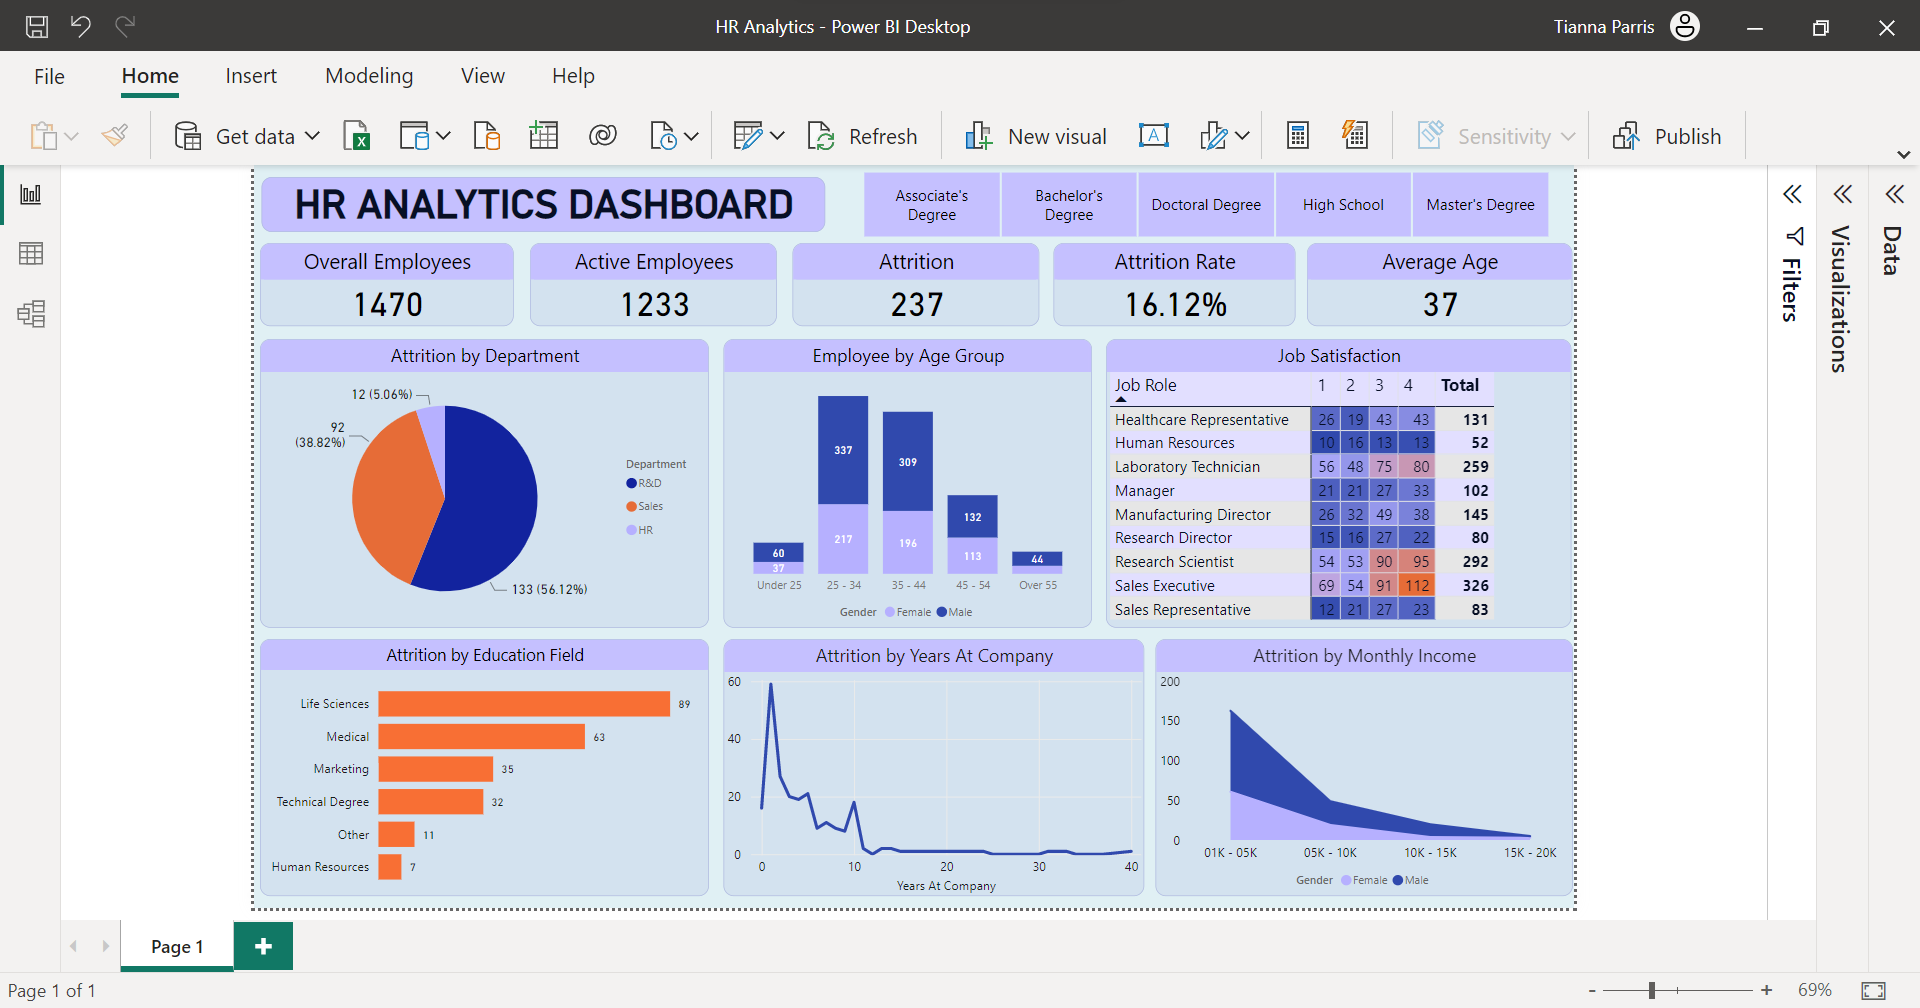This screenshot has width=1920, height=1008.
Task: Click the Enter data table icon
Action: click(543, 134)
